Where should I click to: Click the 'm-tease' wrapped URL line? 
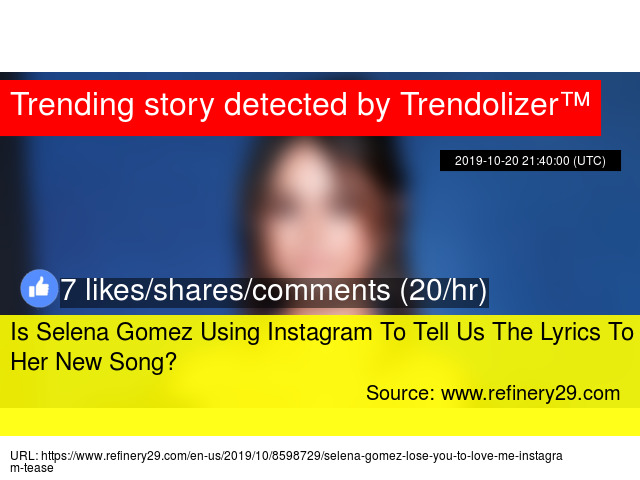[31, 468]
